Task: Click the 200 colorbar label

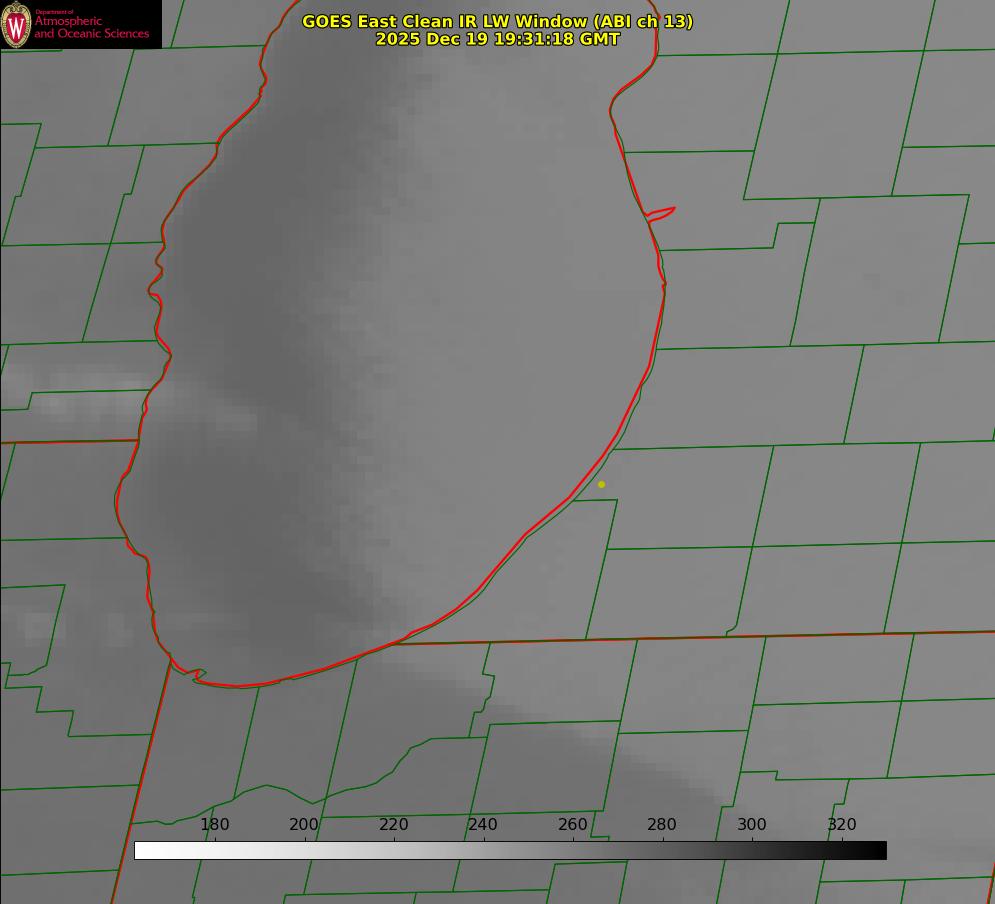Action: [x=304, y=825]
